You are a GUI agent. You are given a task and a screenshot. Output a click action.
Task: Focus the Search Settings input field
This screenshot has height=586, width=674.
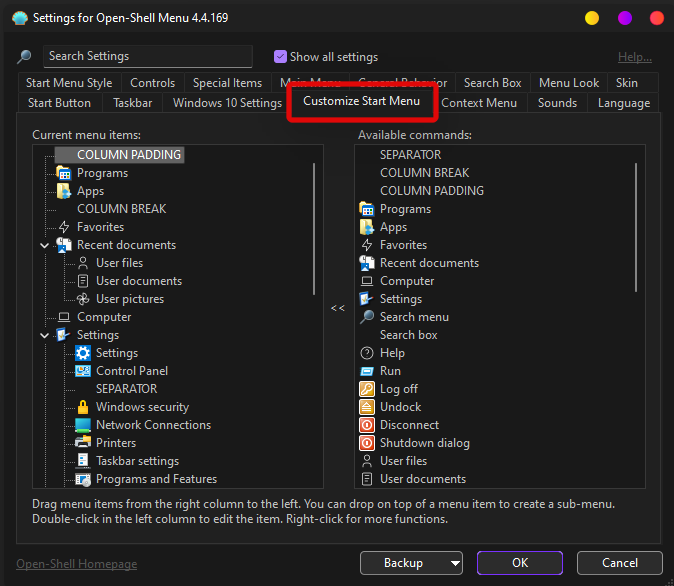pyautogui.click(x=148, y=57)
